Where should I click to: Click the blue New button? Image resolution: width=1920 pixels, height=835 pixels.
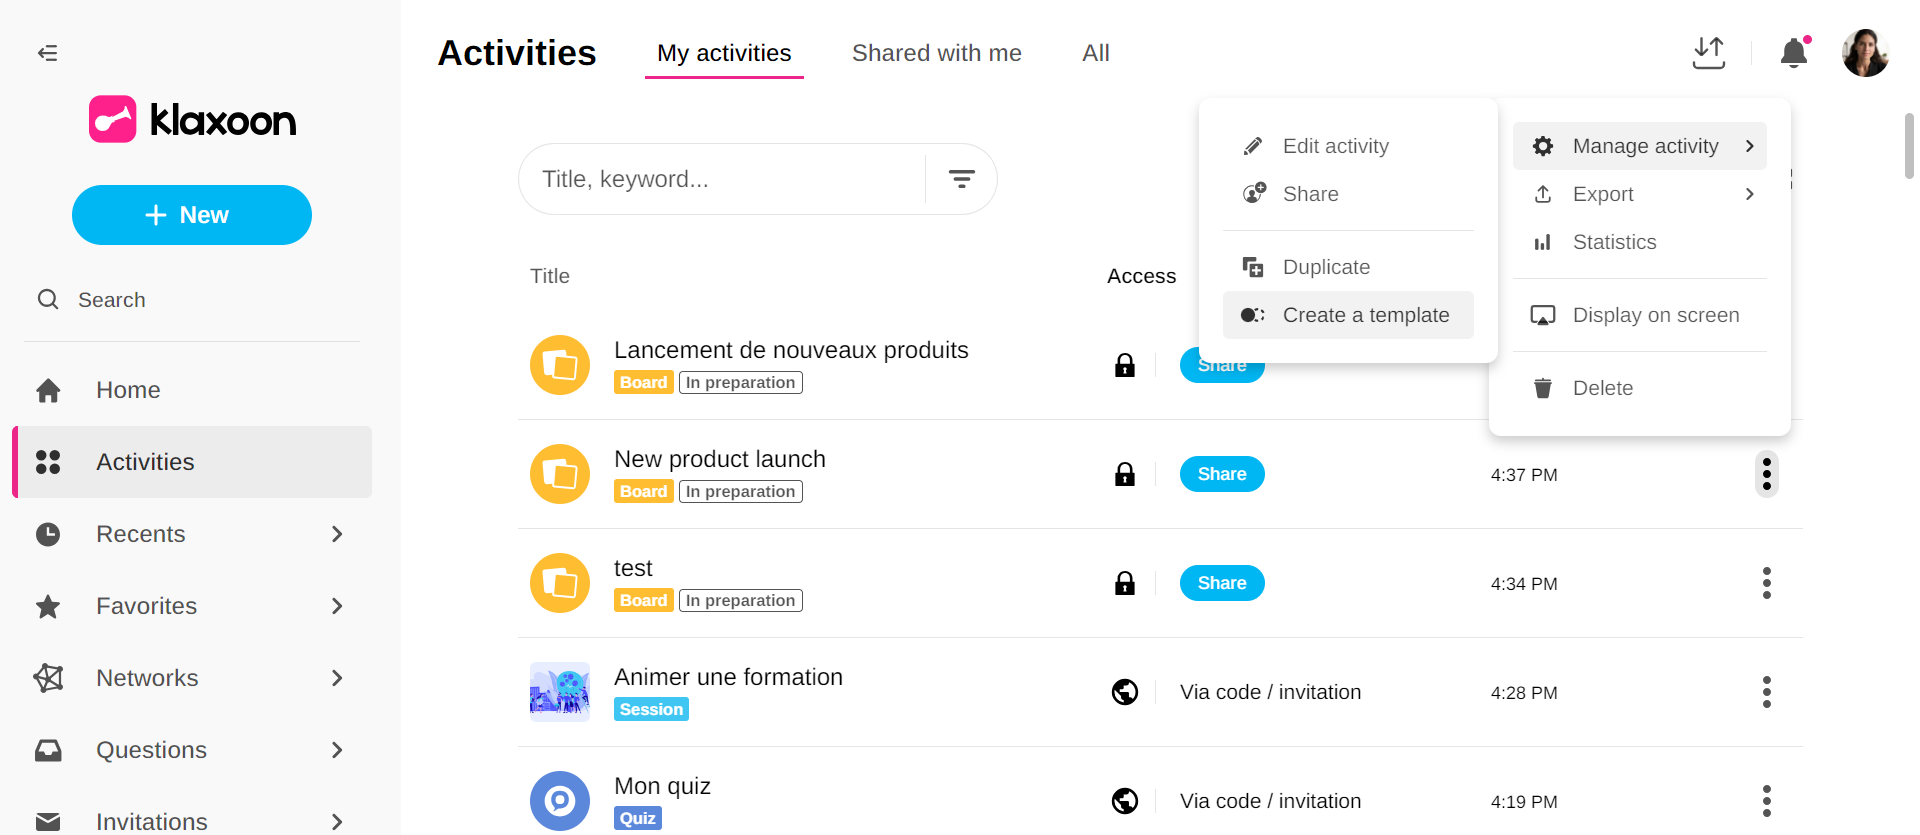tap(192, 215)
